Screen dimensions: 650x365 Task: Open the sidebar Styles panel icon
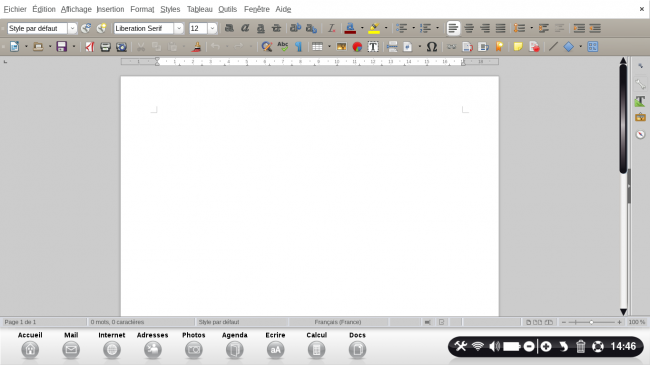[640, 101]
